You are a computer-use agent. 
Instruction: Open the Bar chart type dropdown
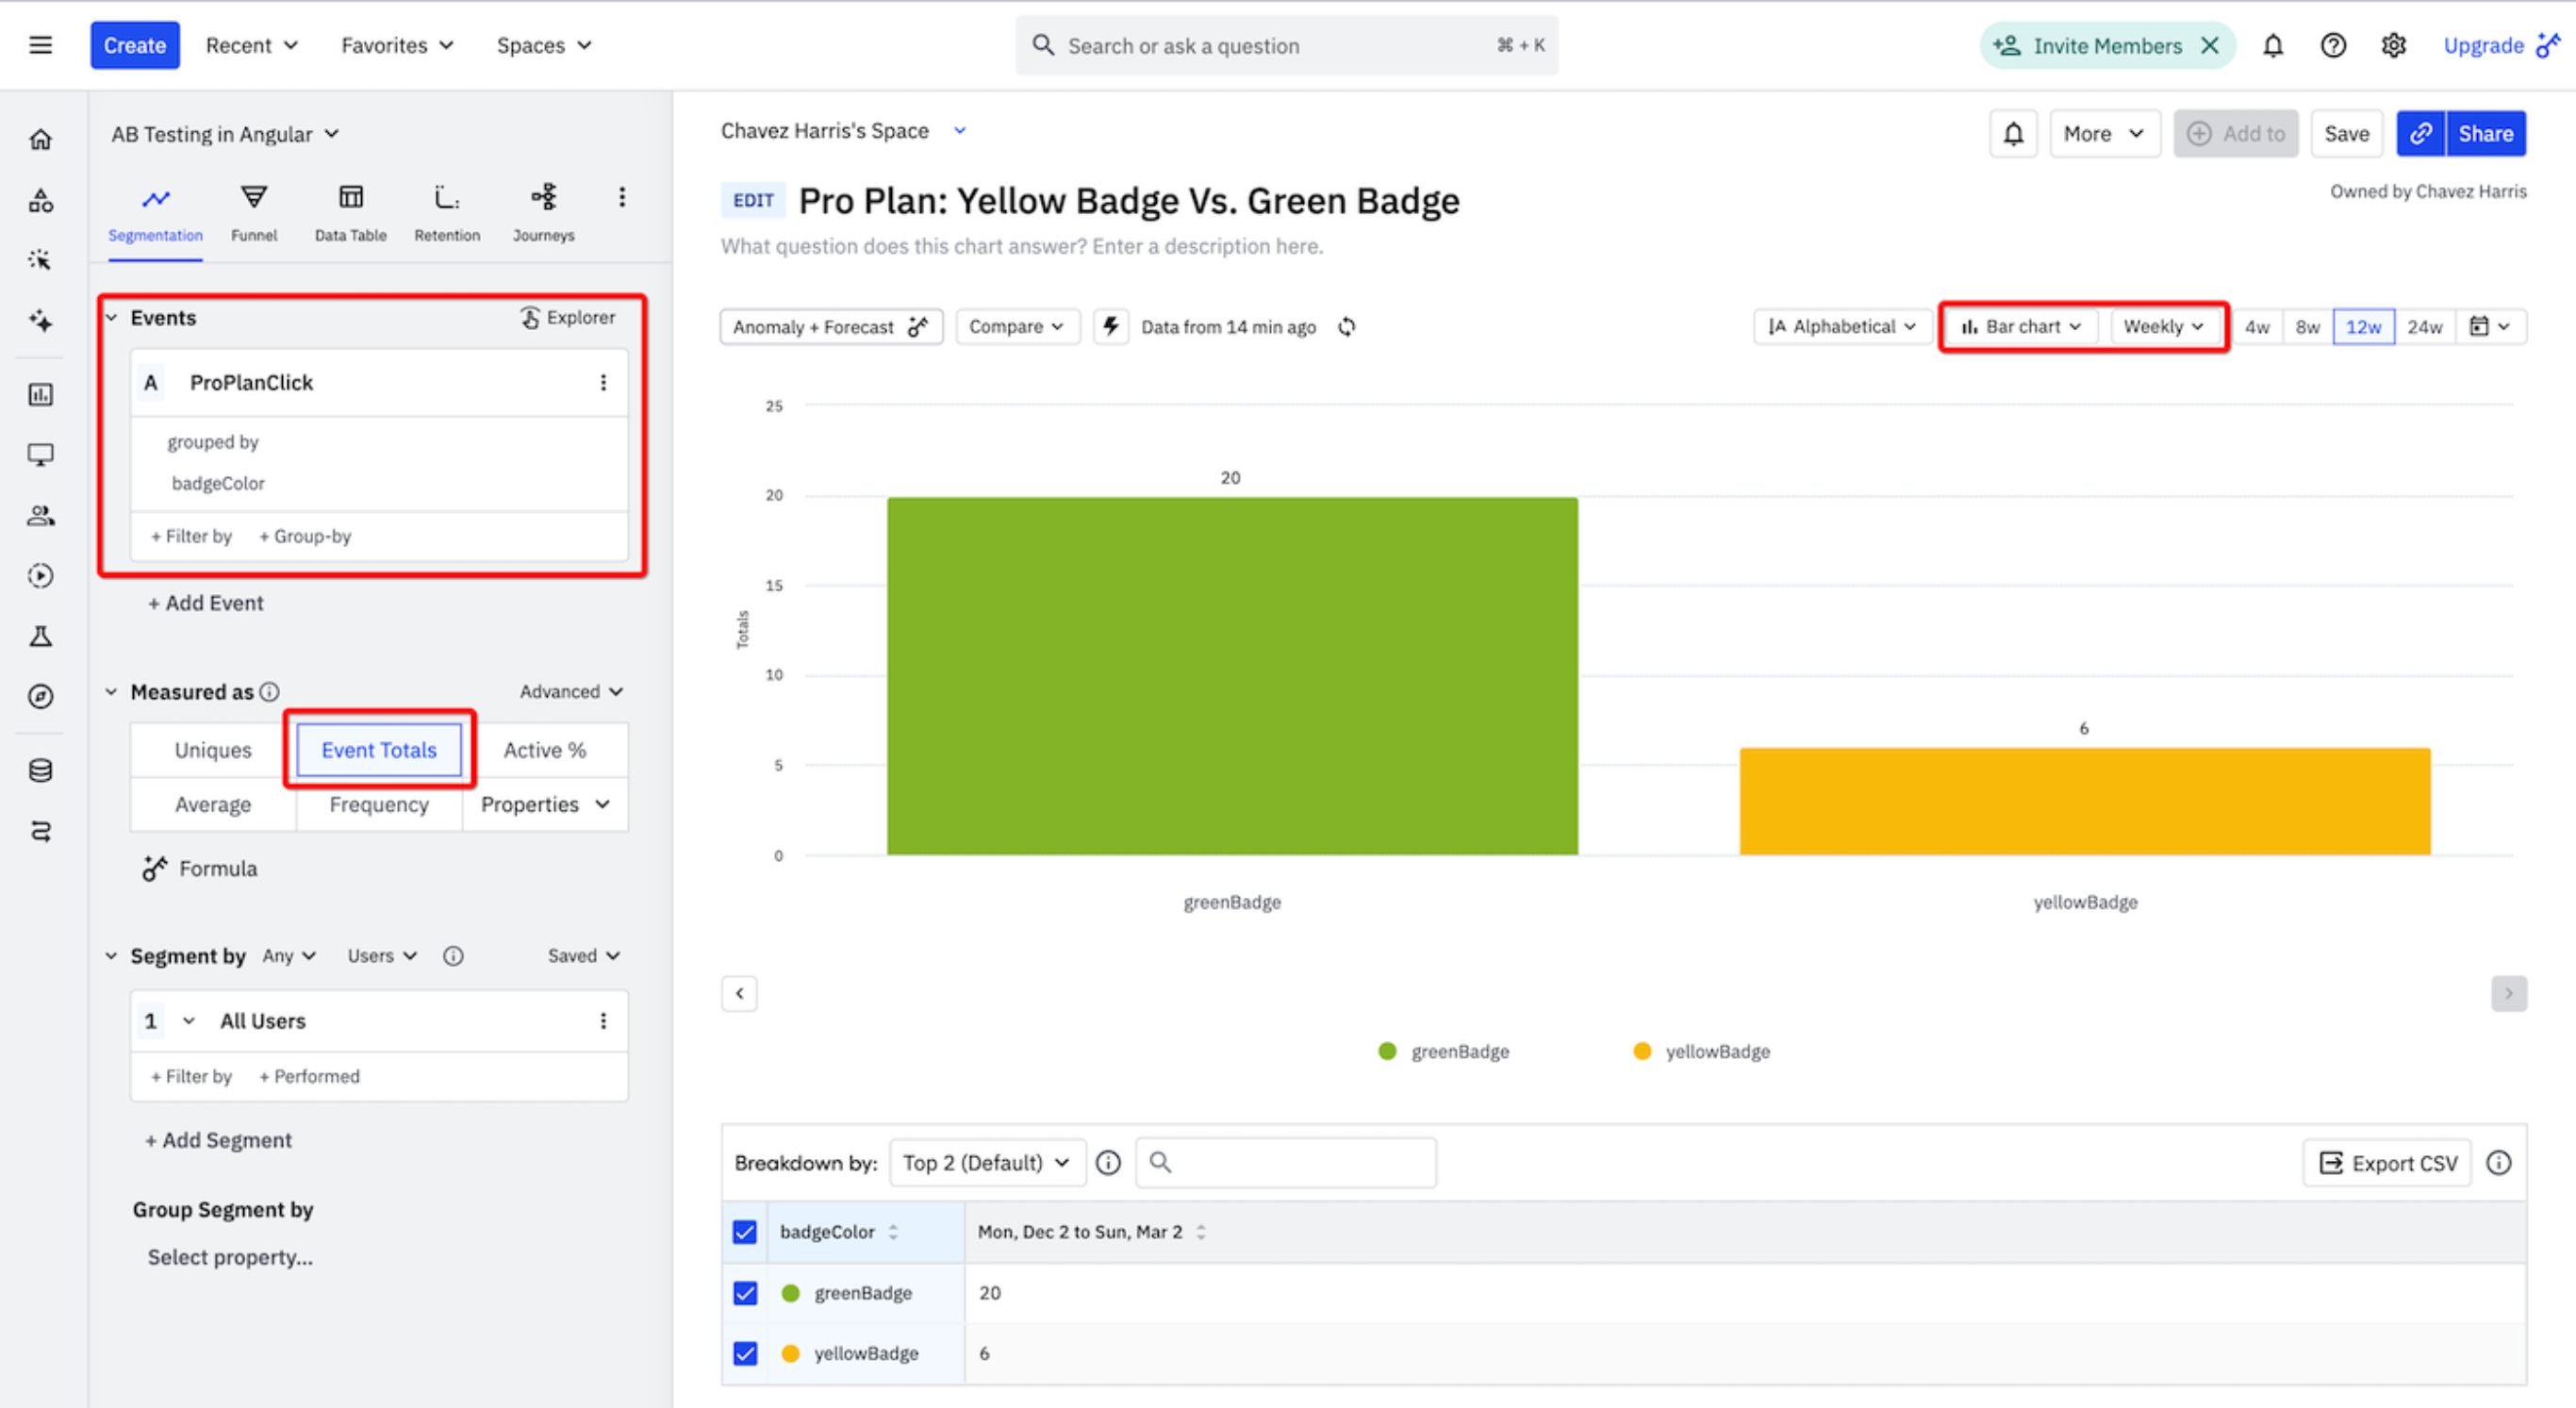pyautogui.click(x=2019, y=326)
